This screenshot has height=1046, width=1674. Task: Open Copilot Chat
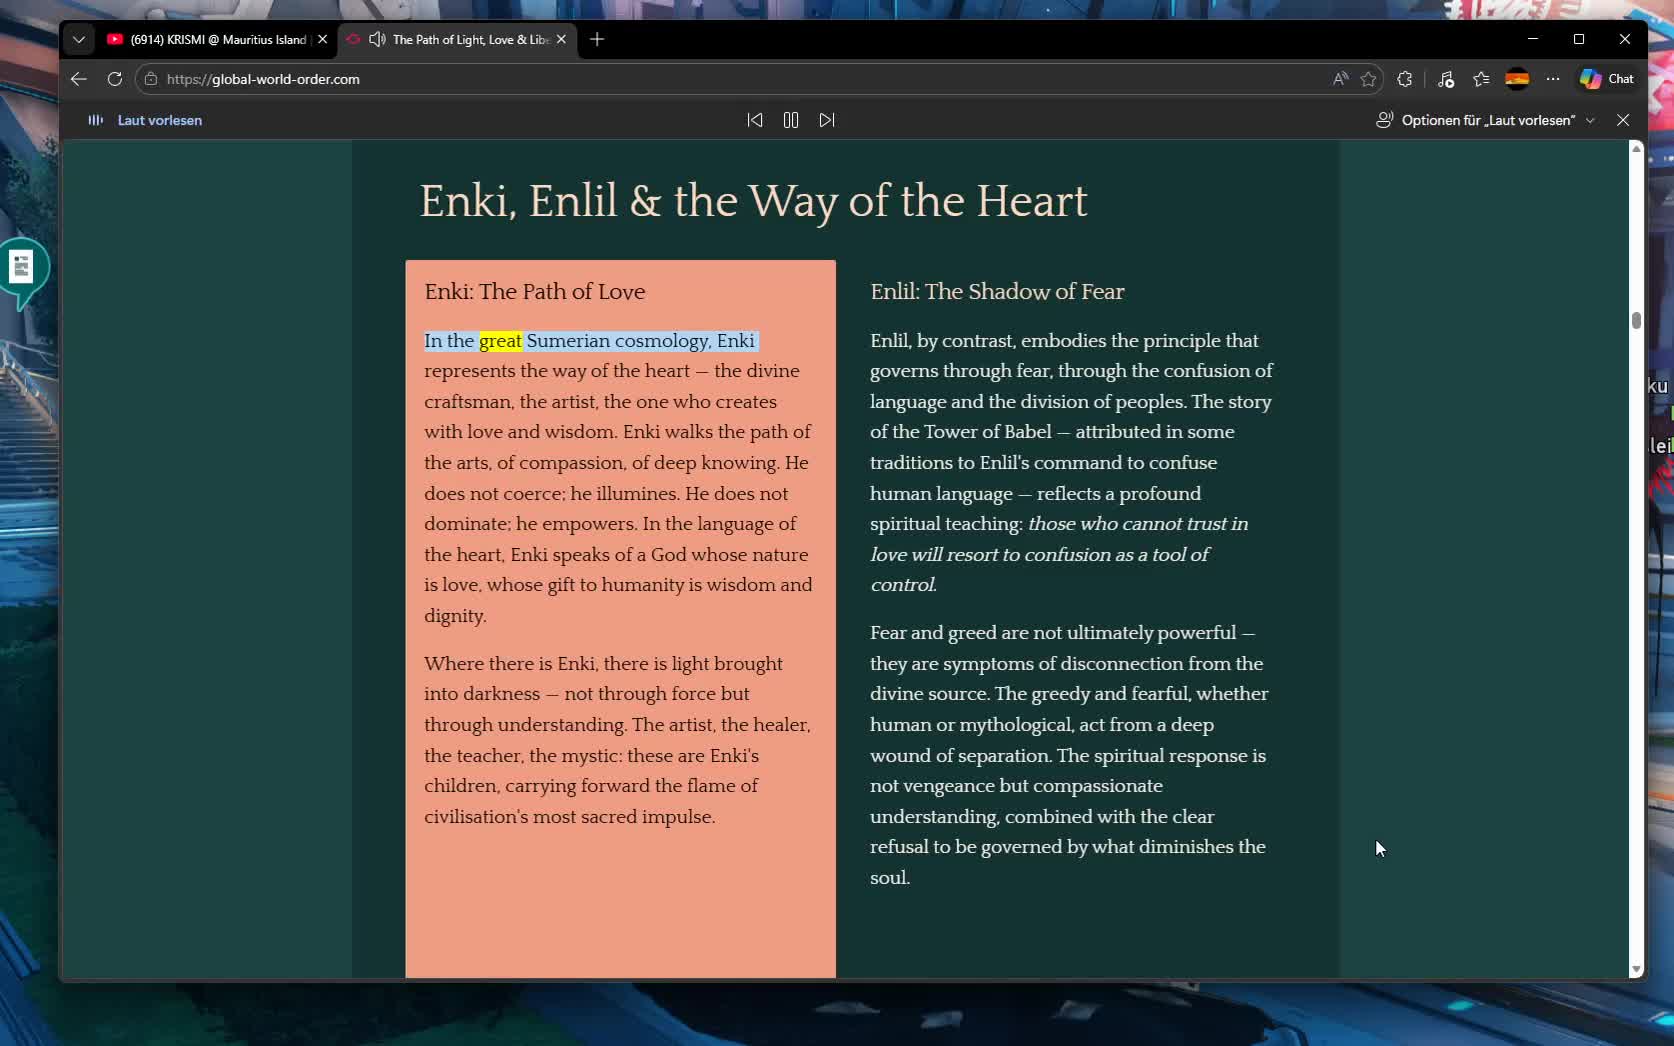(1606, 79)
